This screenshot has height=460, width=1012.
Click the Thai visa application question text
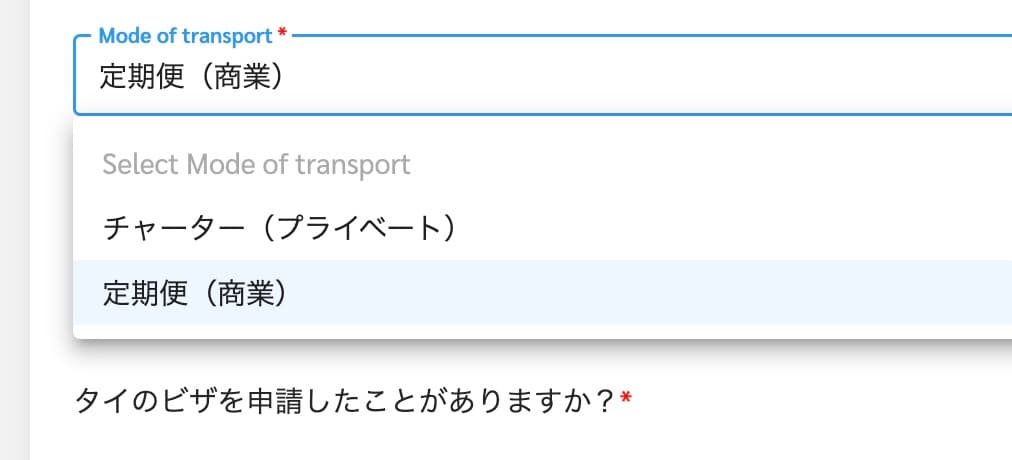(x=343, y=402)
